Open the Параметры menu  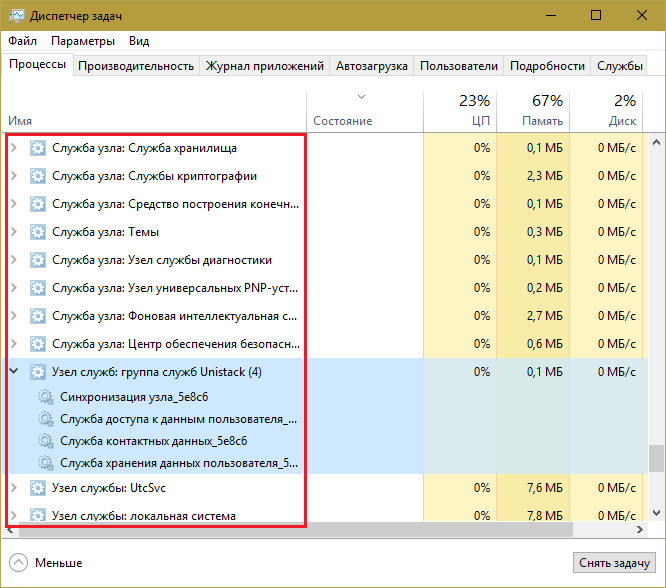click(x=83, y=41)
